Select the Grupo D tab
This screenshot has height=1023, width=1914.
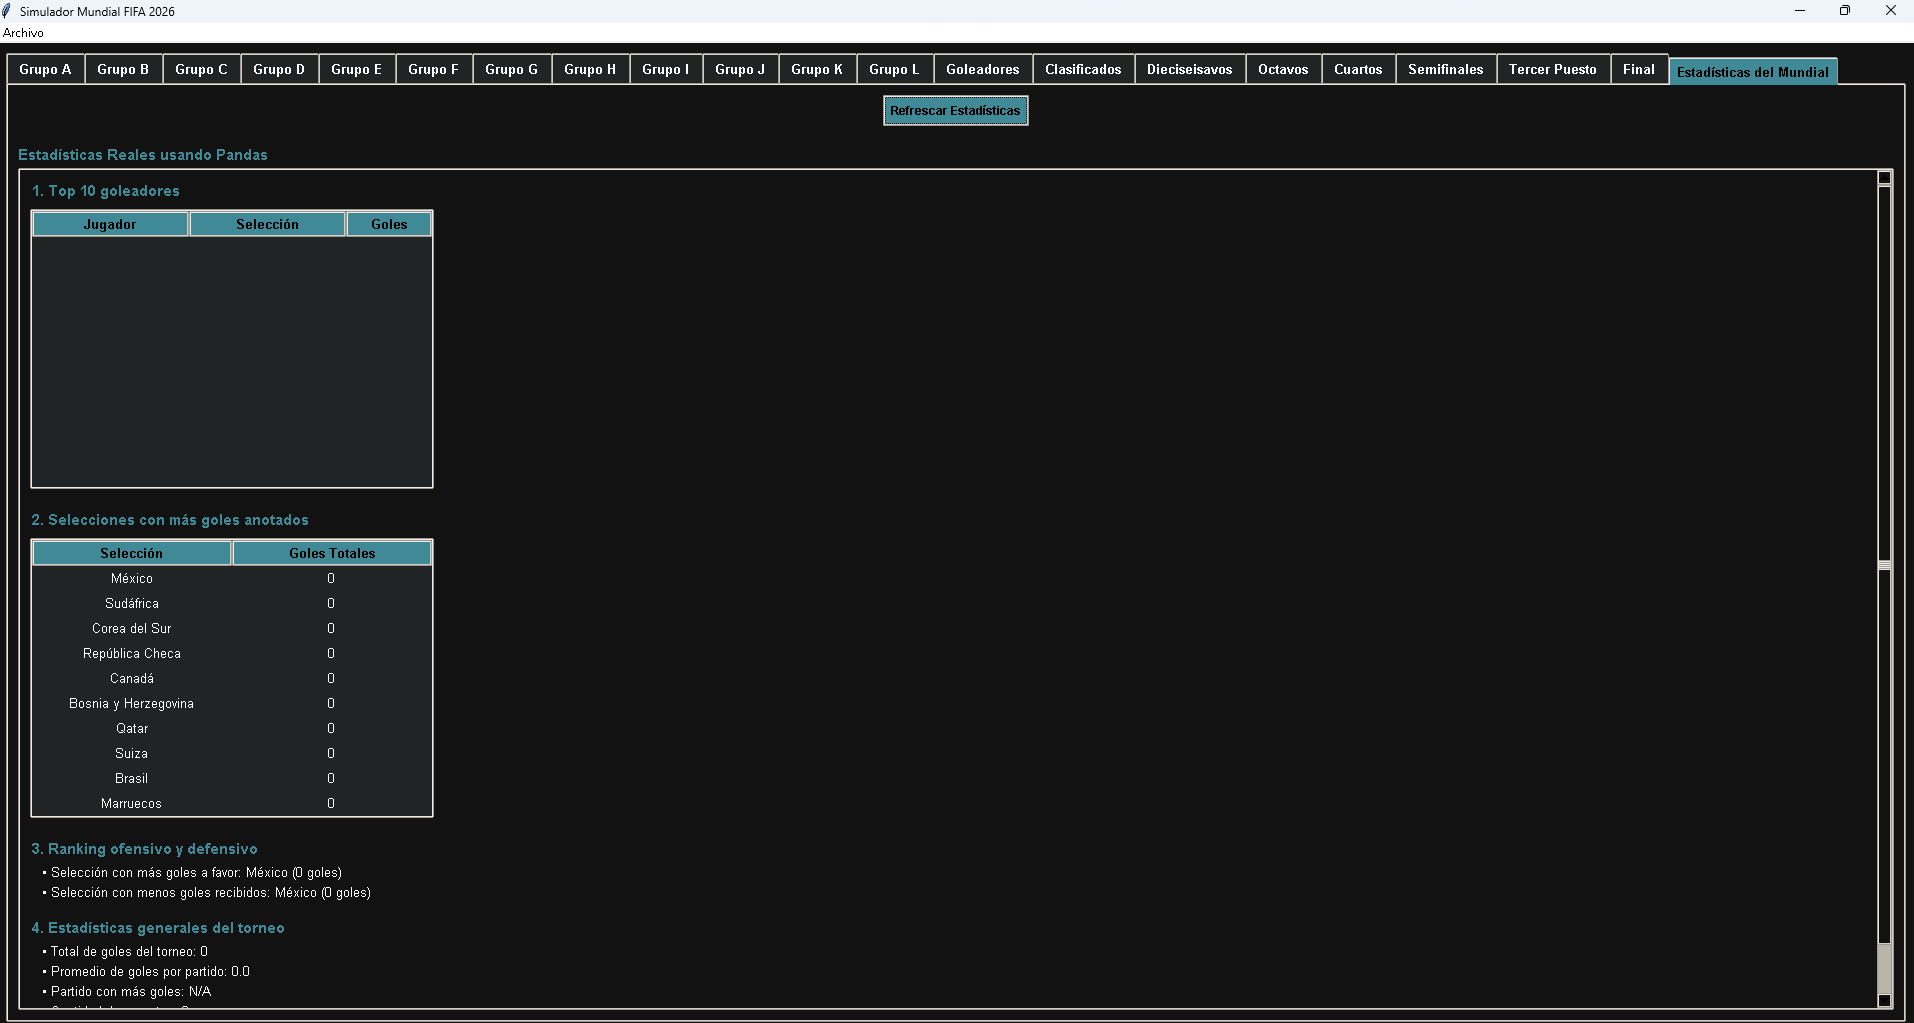(279, 69)
